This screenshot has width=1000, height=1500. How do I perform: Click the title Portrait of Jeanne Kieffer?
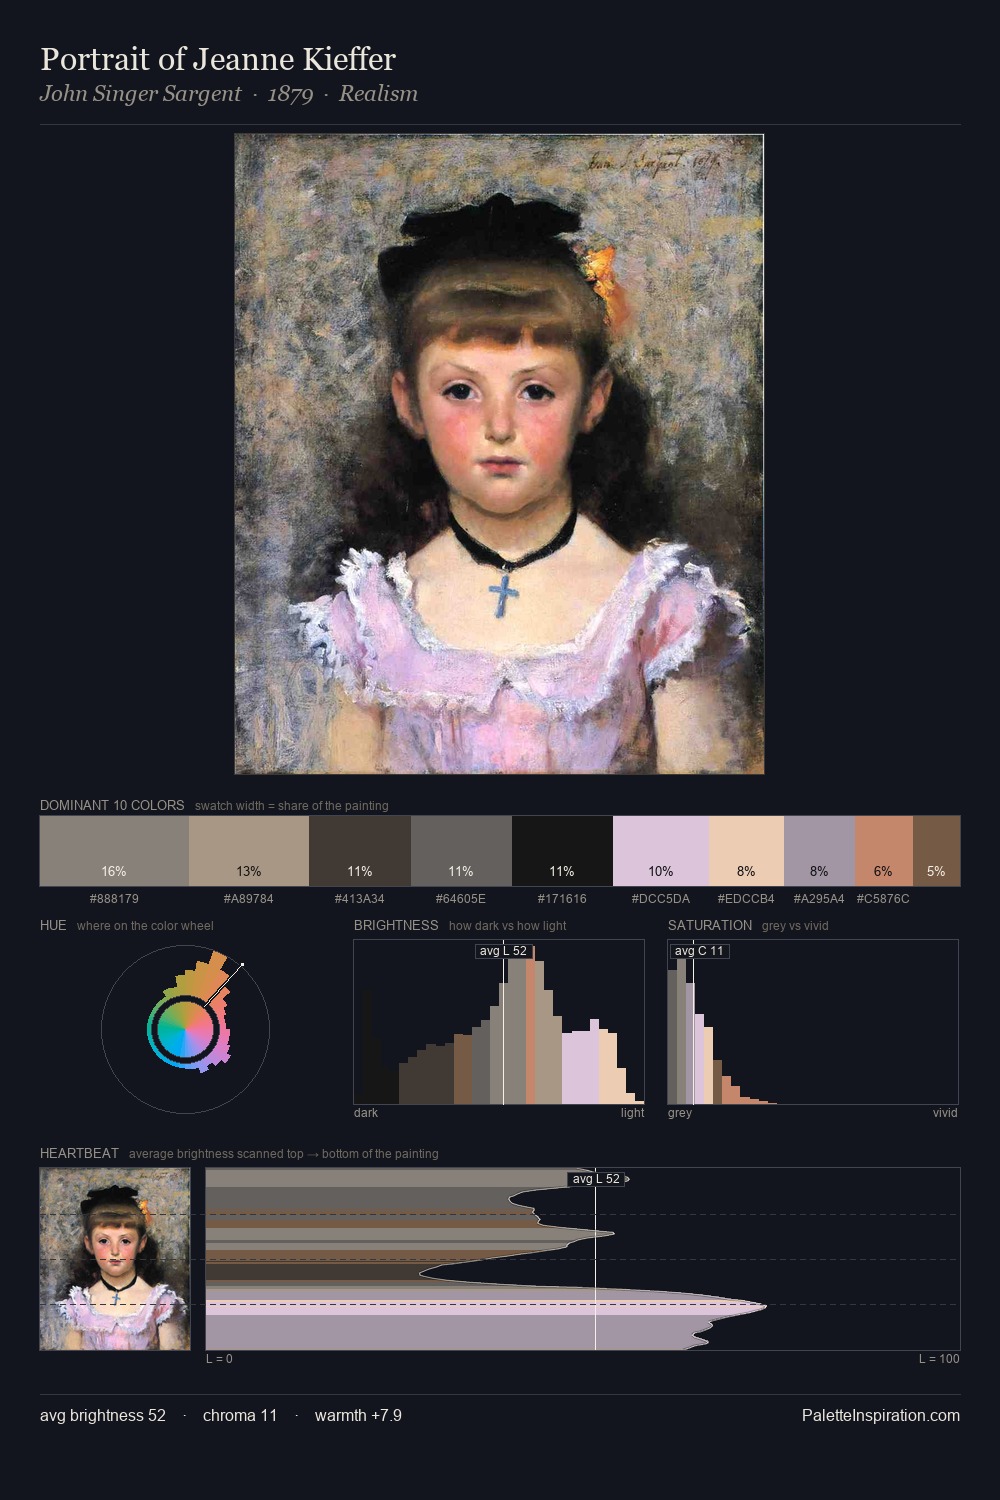(x=218, y=59)
